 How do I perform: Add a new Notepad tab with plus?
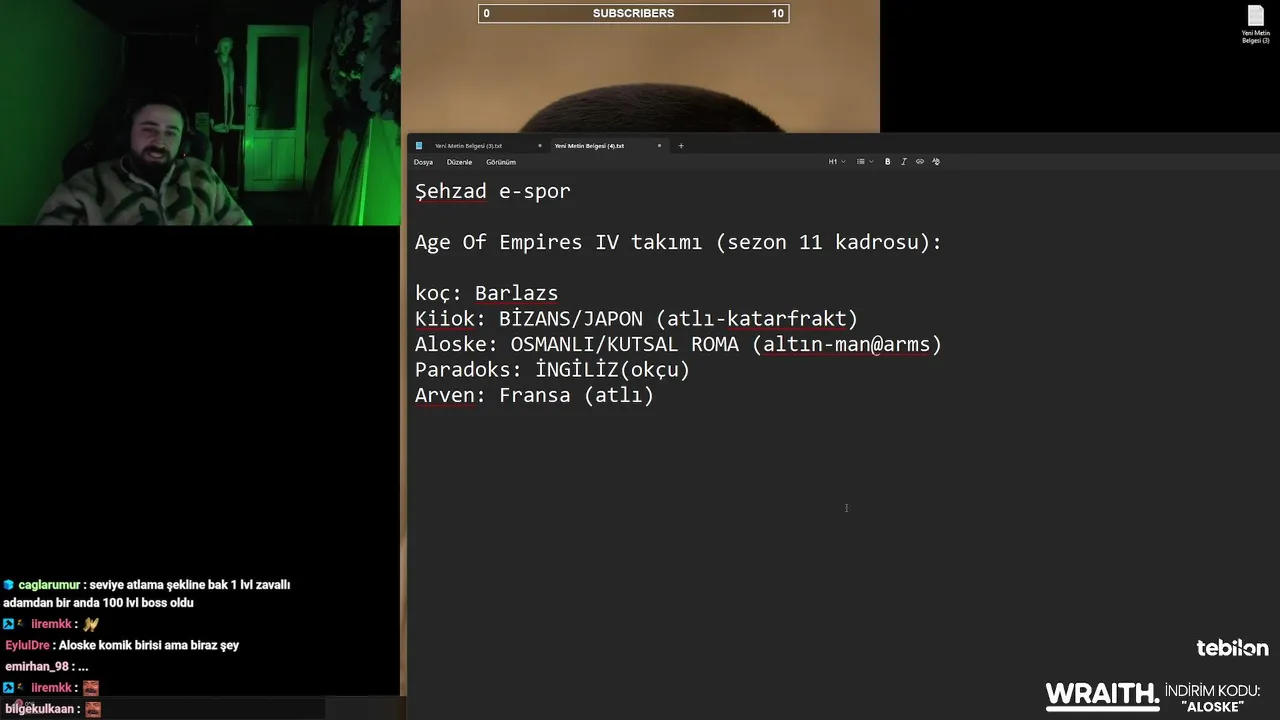(681, 146)
